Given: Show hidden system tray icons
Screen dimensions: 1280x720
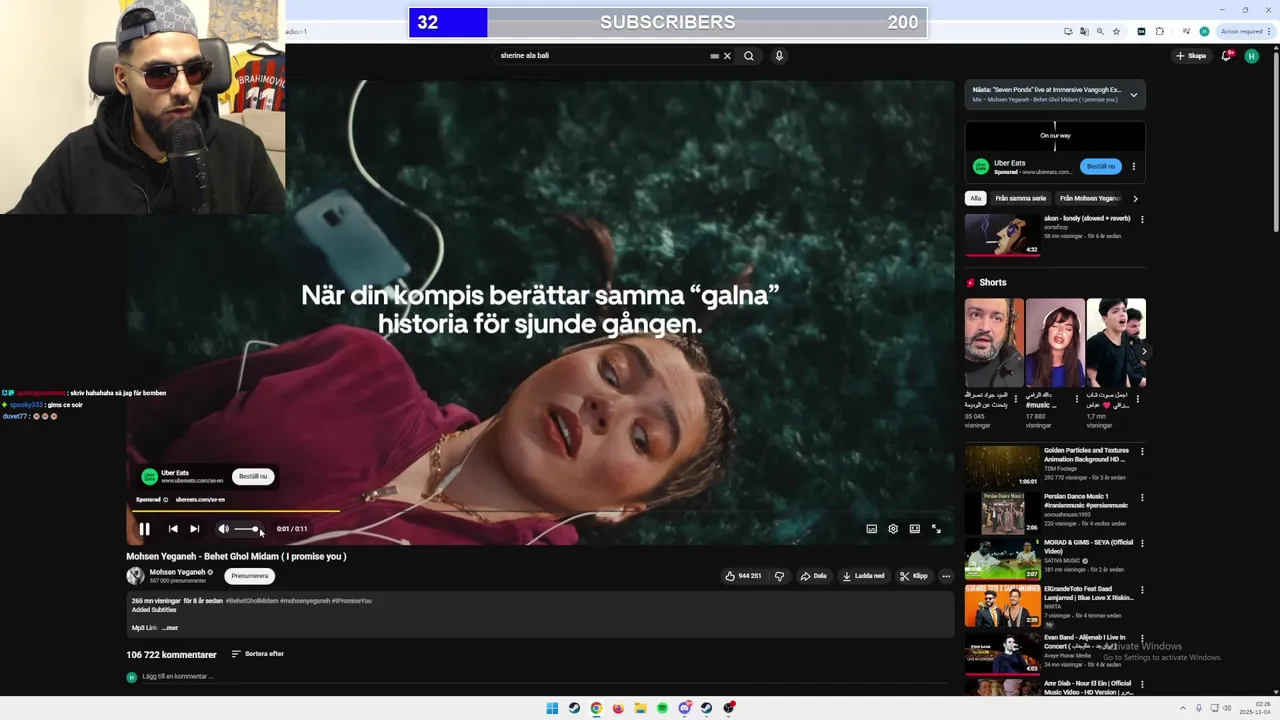Looking at the screenshot, I should pyautogui.click(x=1183, y=708).
